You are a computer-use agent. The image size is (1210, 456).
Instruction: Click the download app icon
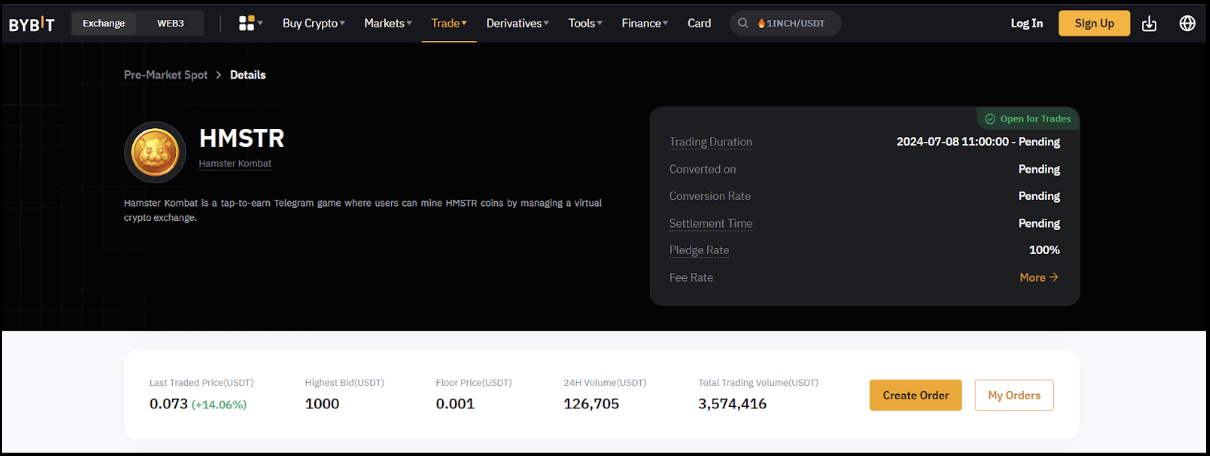[x=1149, y=23]
